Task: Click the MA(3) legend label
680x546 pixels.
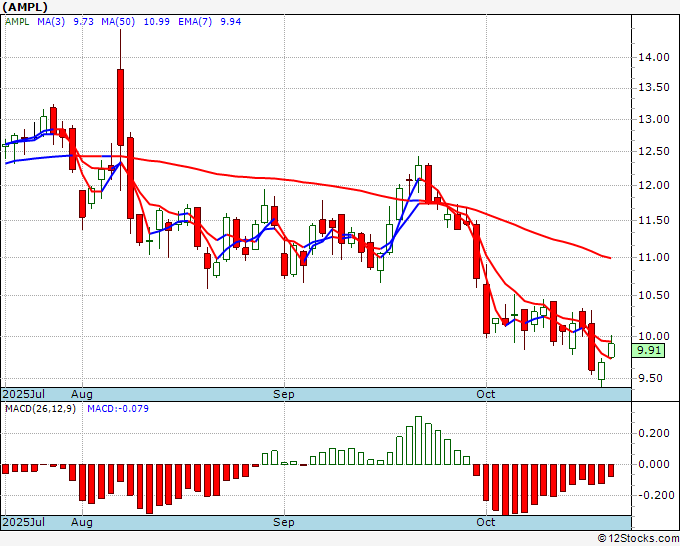Action: [51, 22]
